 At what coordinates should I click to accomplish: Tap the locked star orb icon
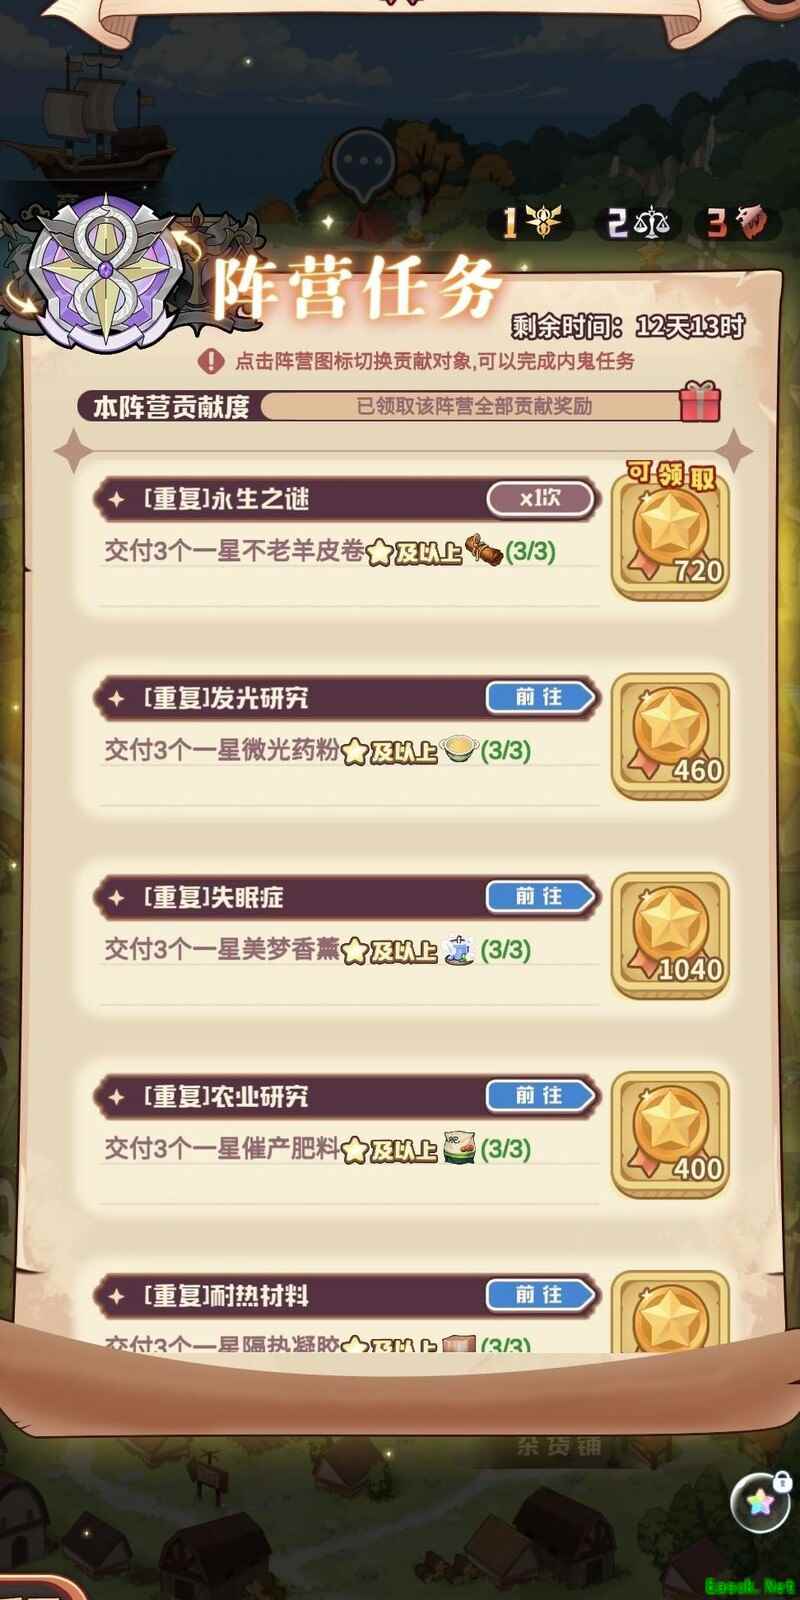(x=762, y=1502)
